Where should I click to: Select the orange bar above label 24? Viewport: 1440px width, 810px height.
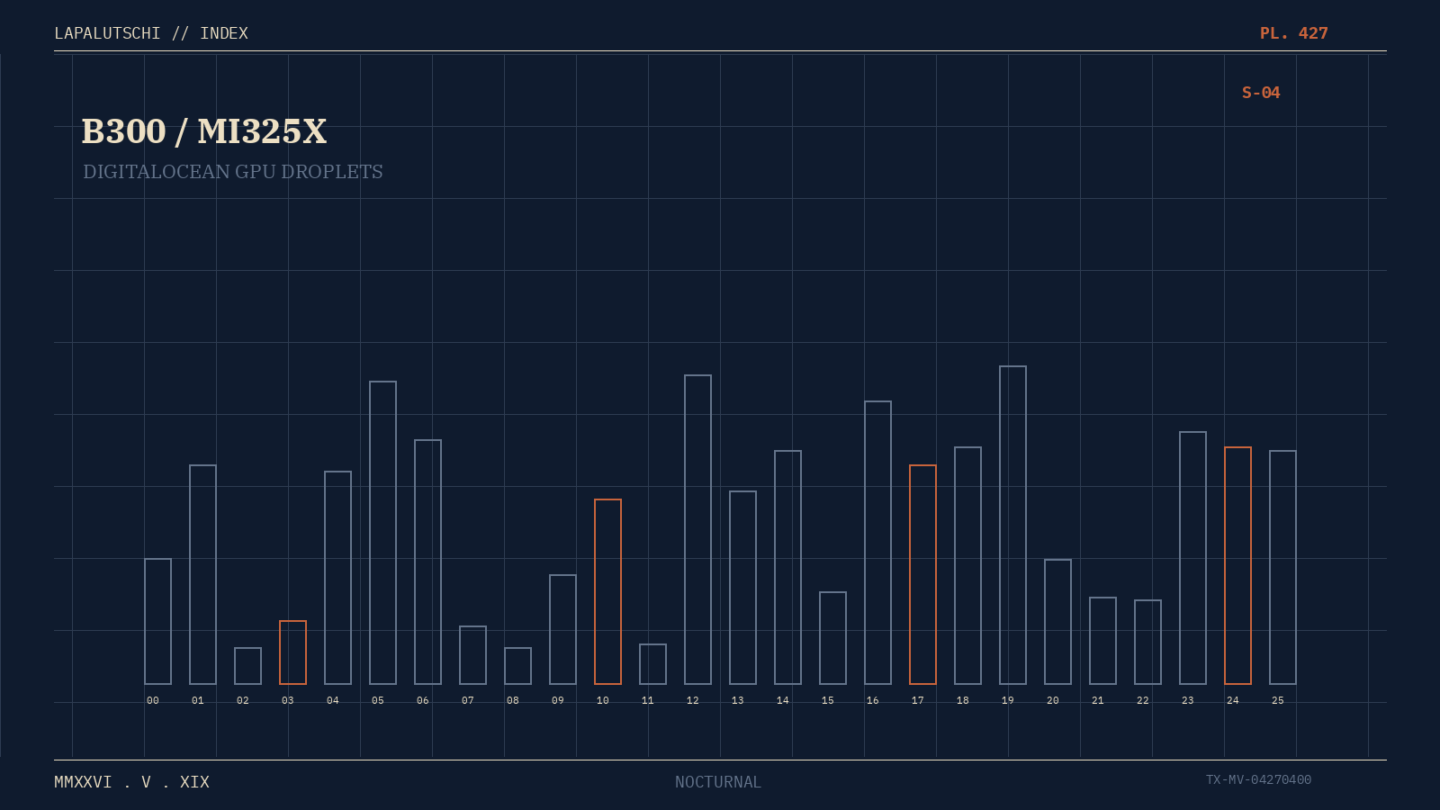click(x=1238, y=566)
